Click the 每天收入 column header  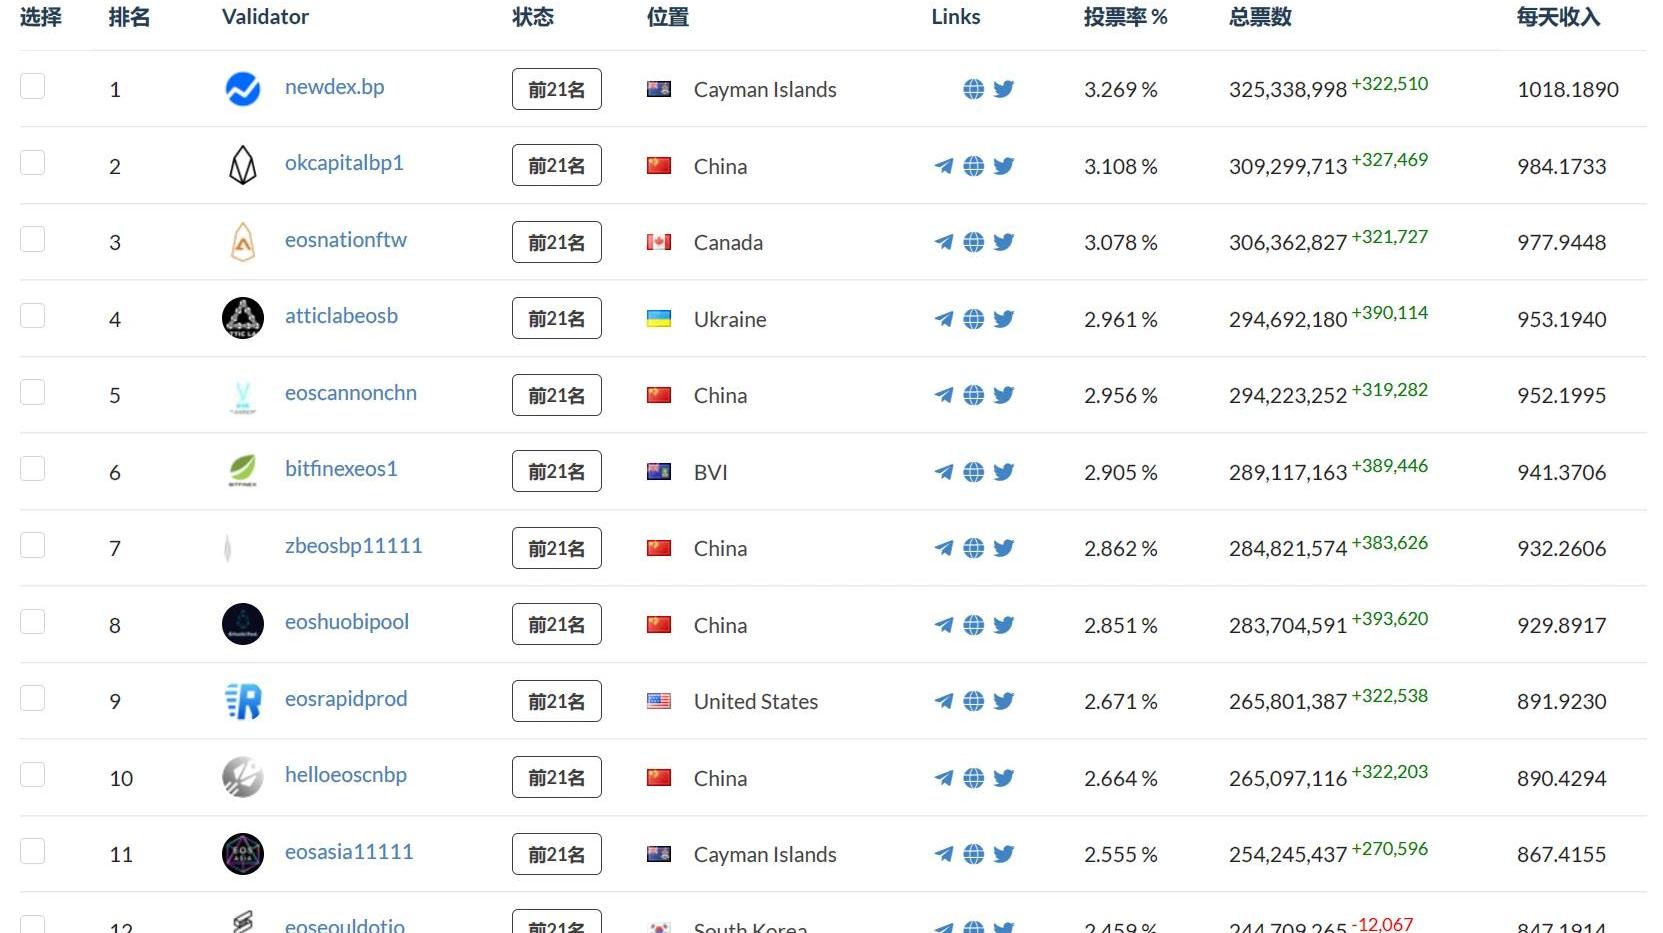(1558, 17)
